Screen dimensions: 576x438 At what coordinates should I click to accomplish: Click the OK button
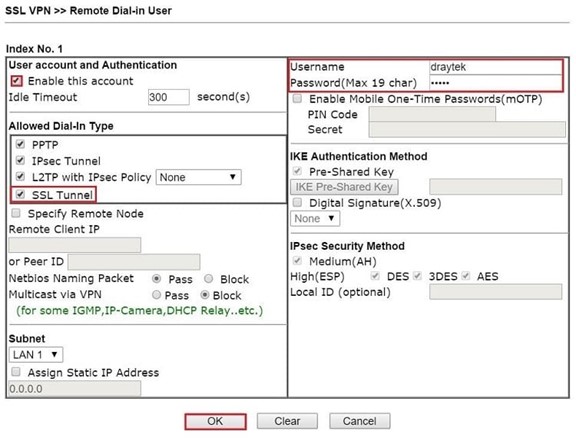point(215,421)
